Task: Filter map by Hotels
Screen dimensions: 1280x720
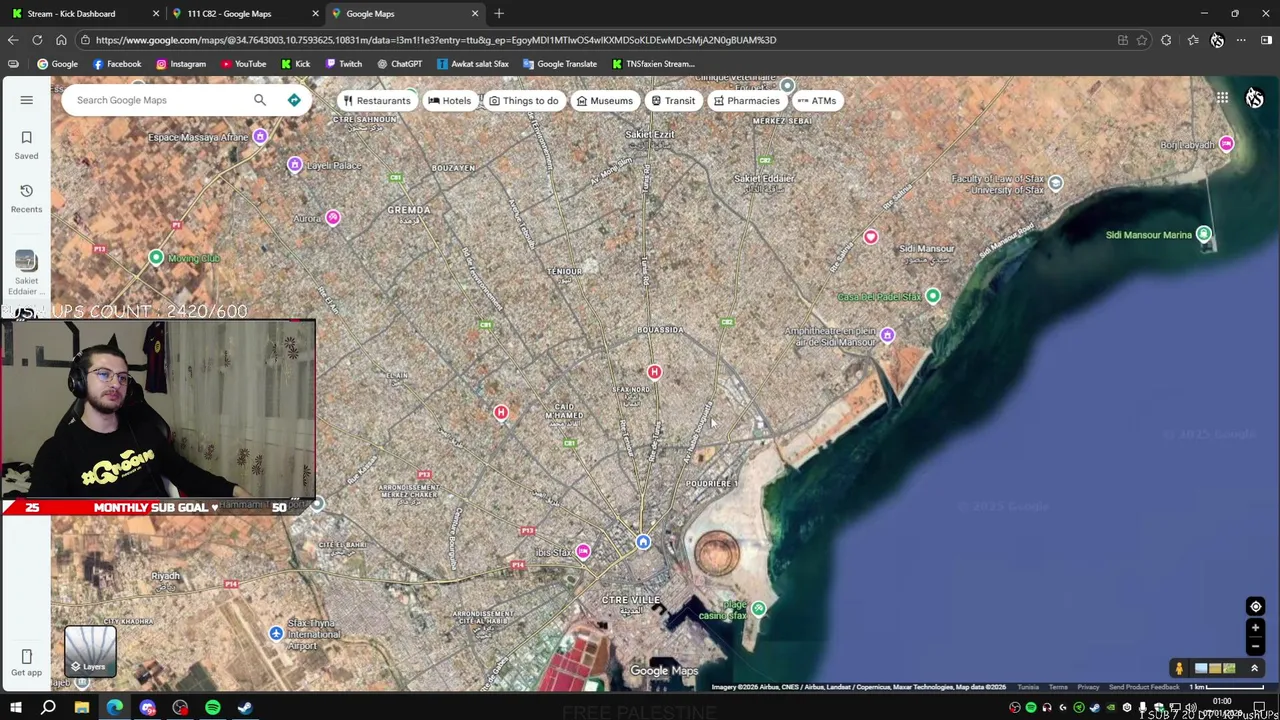Action: (x=449, y=101)
